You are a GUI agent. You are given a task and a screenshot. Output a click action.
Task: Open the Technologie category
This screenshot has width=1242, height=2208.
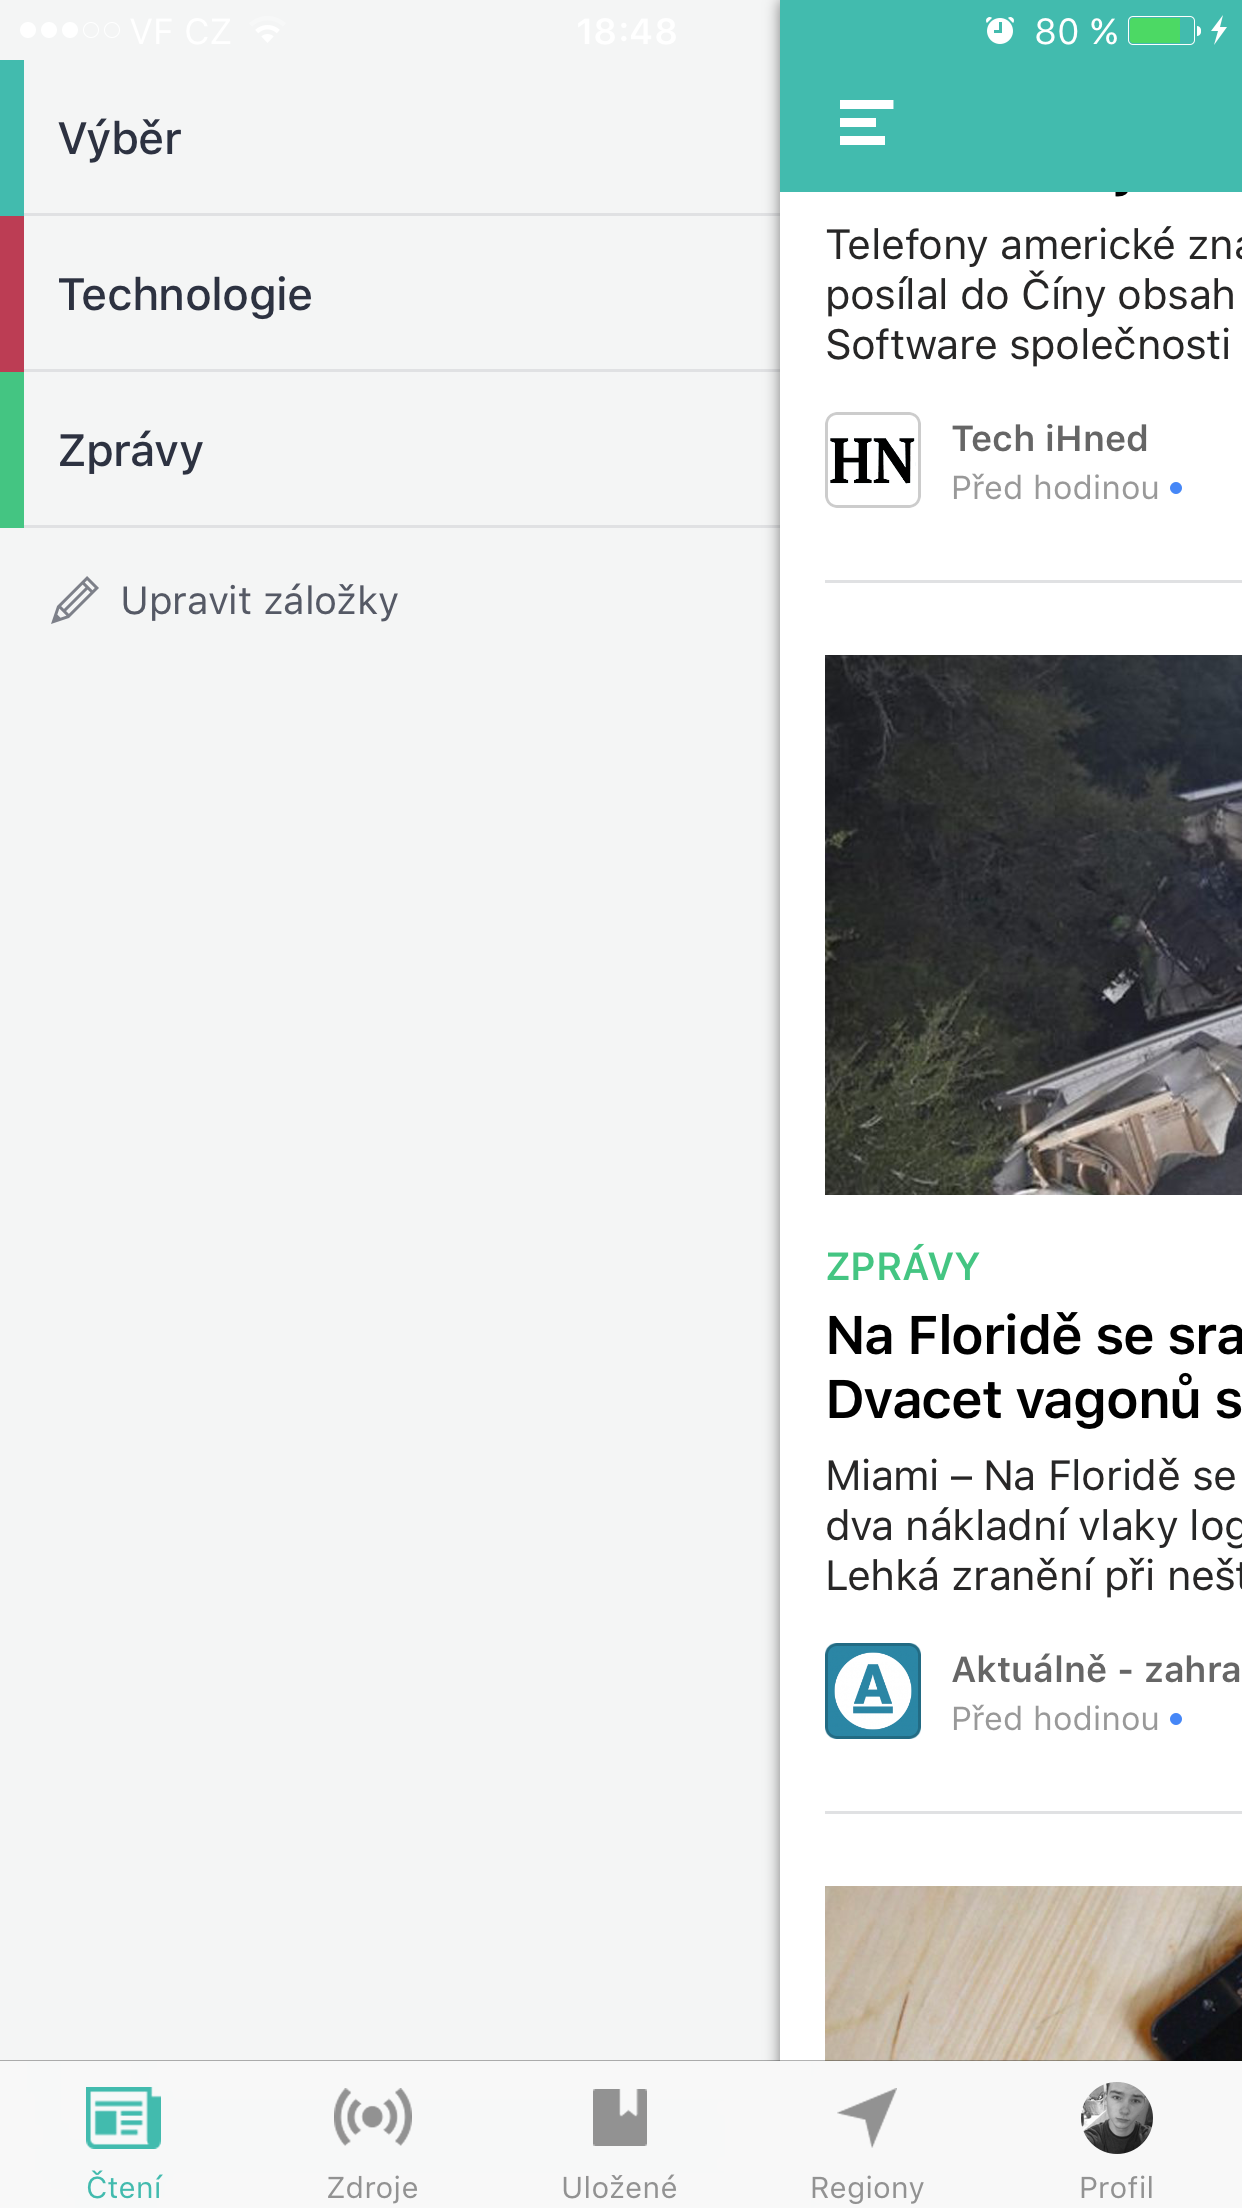[x=390, y=294]
